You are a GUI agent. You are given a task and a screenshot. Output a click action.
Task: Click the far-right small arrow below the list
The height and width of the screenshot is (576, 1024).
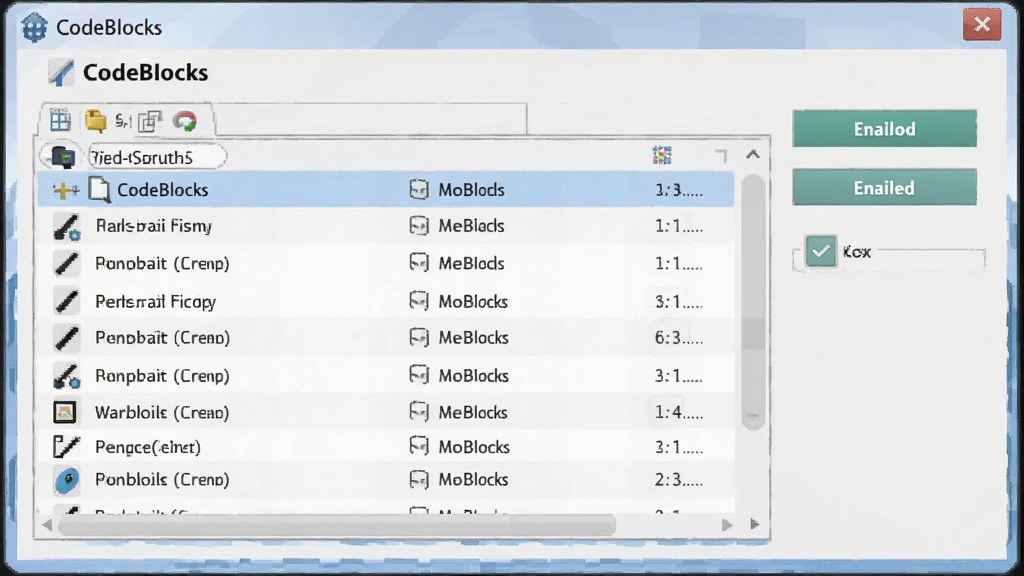[x=754, y=524]
